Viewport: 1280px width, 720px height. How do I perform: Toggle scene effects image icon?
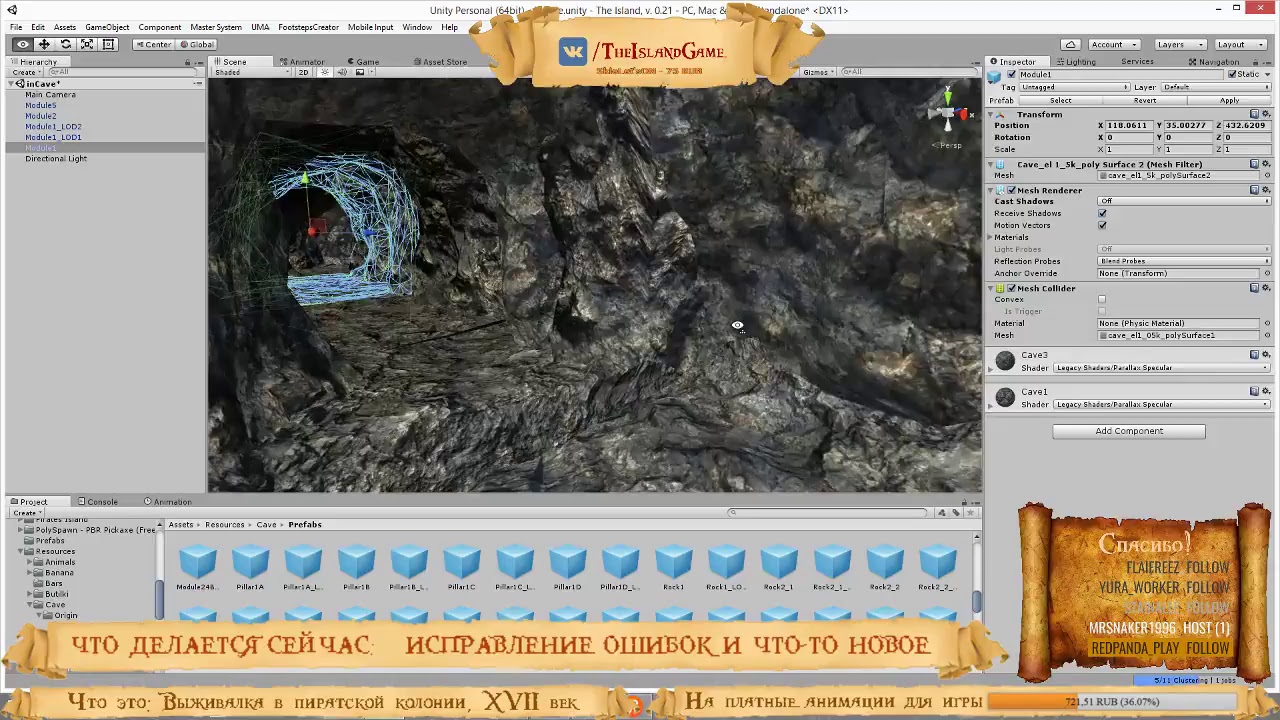click(361, 72)
